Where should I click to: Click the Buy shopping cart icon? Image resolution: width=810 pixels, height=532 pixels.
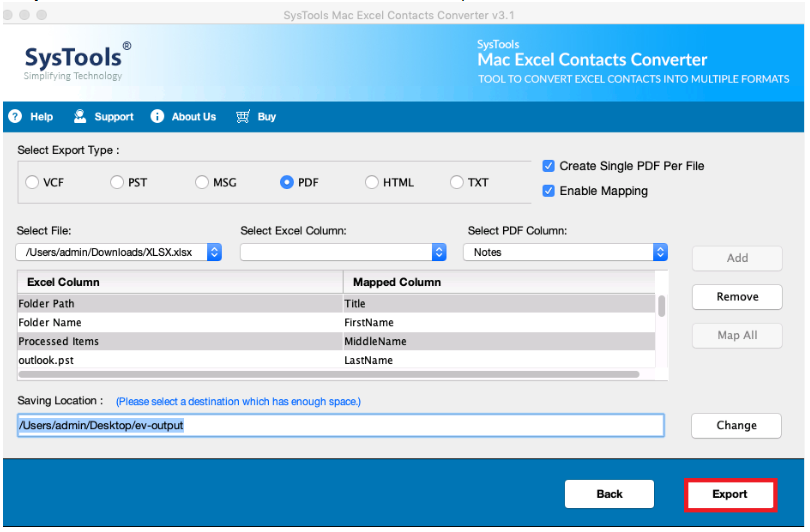point(243,117)
